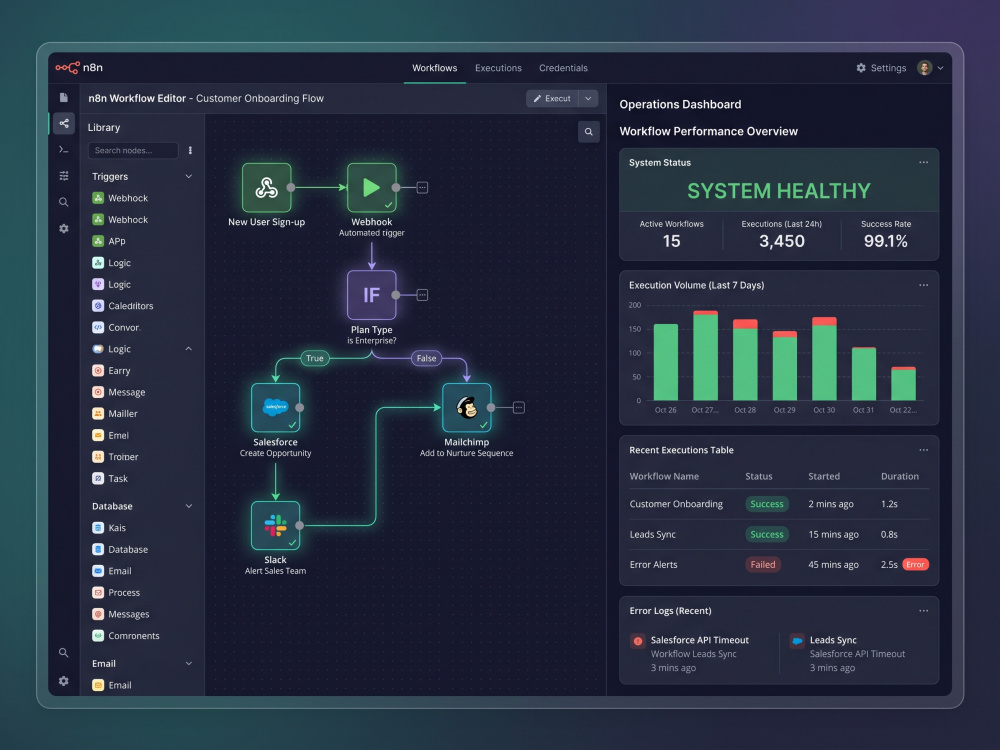
Task: Collapse the Email section
Action: point(189,664)
